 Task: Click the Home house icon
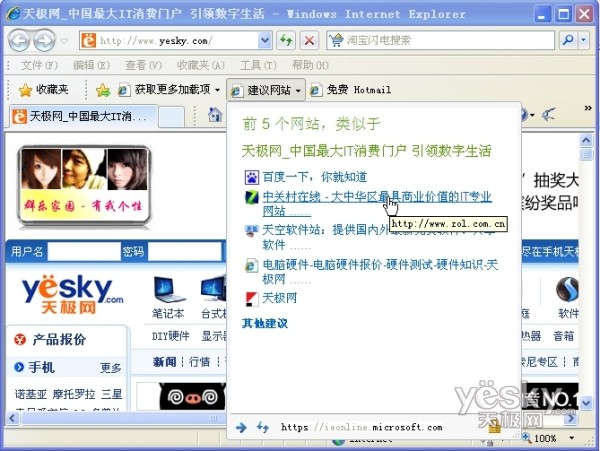tap(215, 115)
